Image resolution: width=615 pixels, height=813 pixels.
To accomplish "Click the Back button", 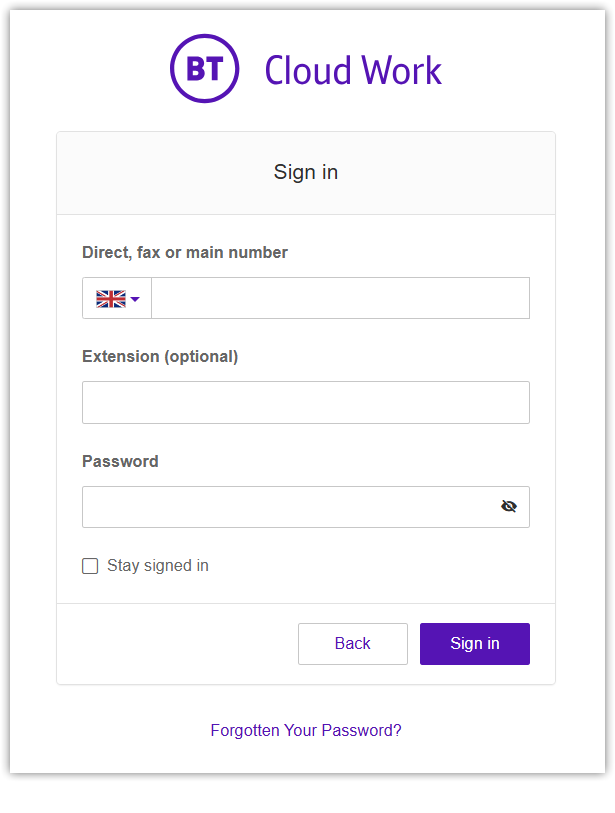I will pyautogui.click(x=352, y=644).
